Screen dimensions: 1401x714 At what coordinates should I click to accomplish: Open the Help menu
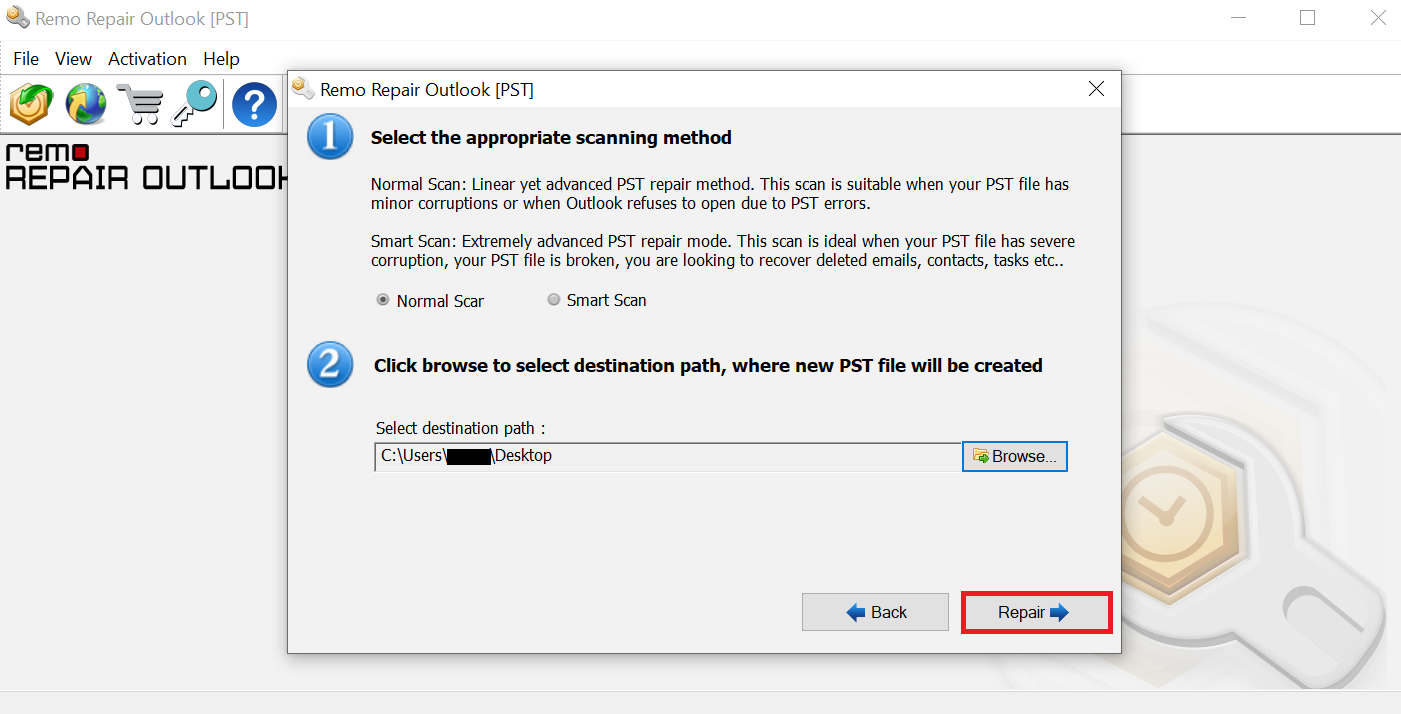pyautogui.click(x=221, y=59)
